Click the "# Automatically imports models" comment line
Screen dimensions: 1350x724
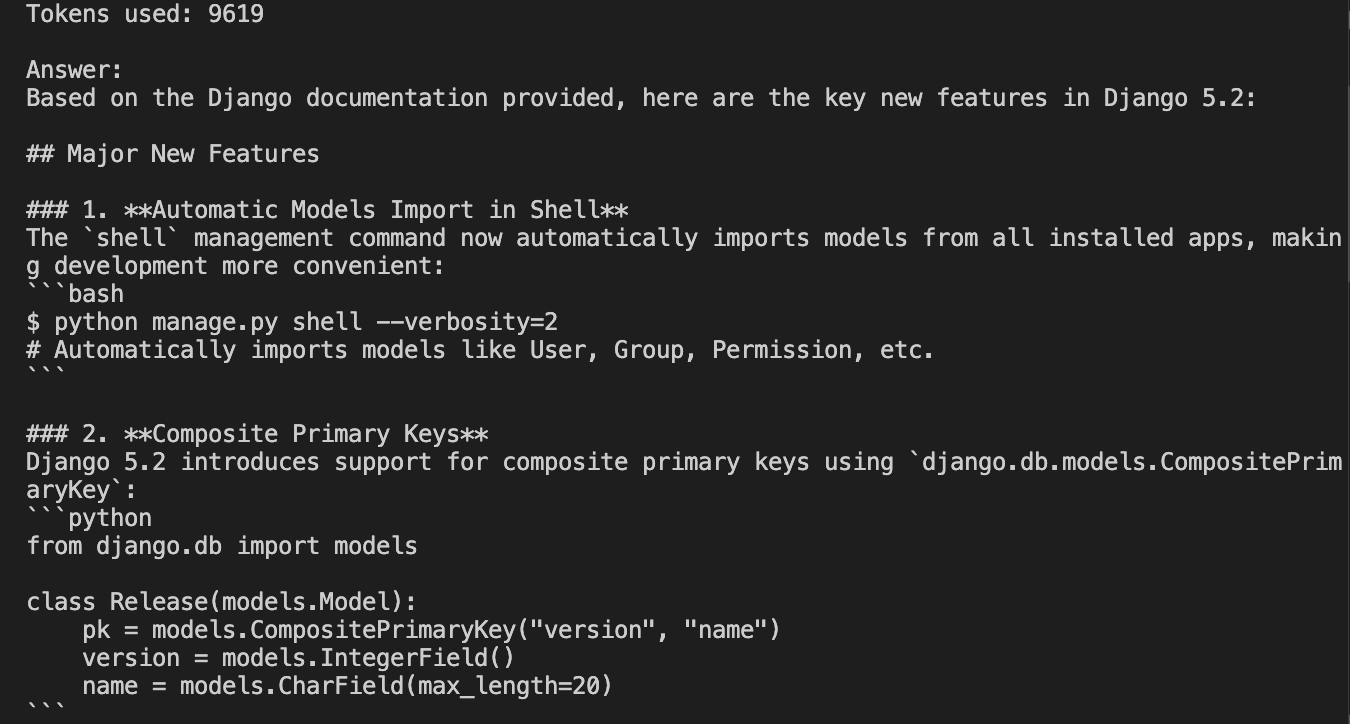click(480, 350)
